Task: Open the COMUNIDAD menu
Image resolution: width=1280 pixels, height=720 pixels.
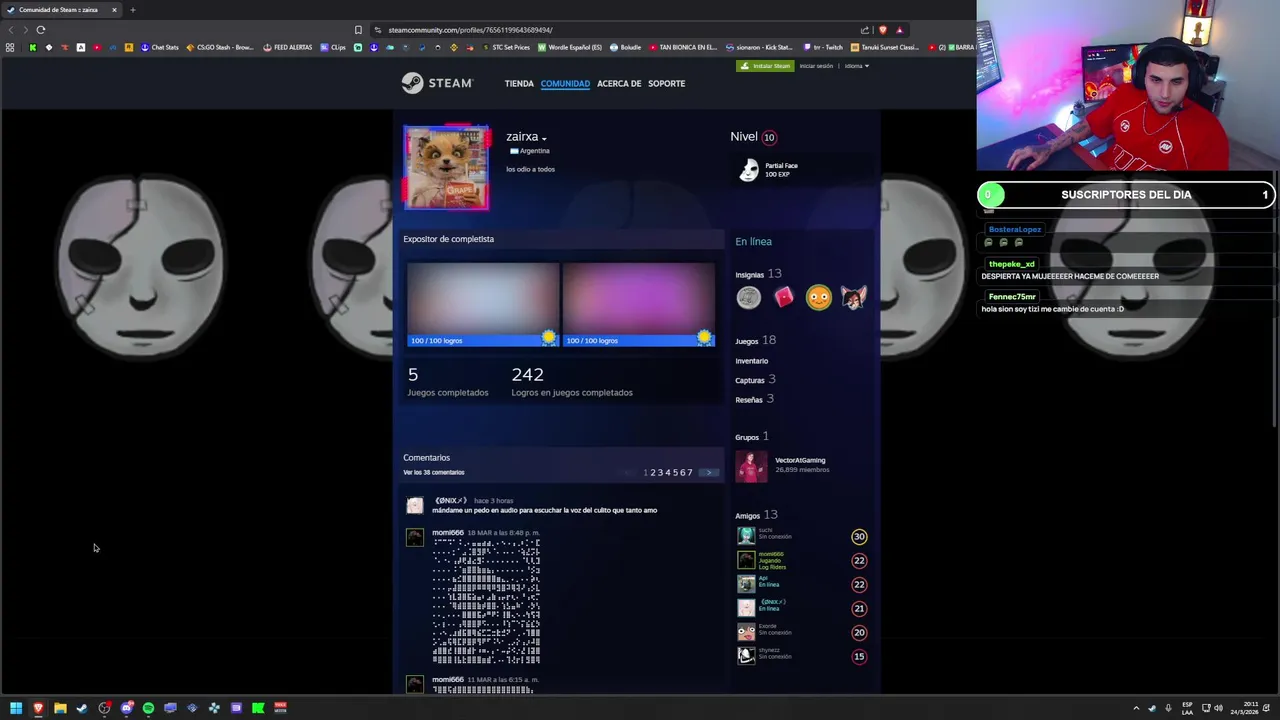Action: click(x=565, y=84)
